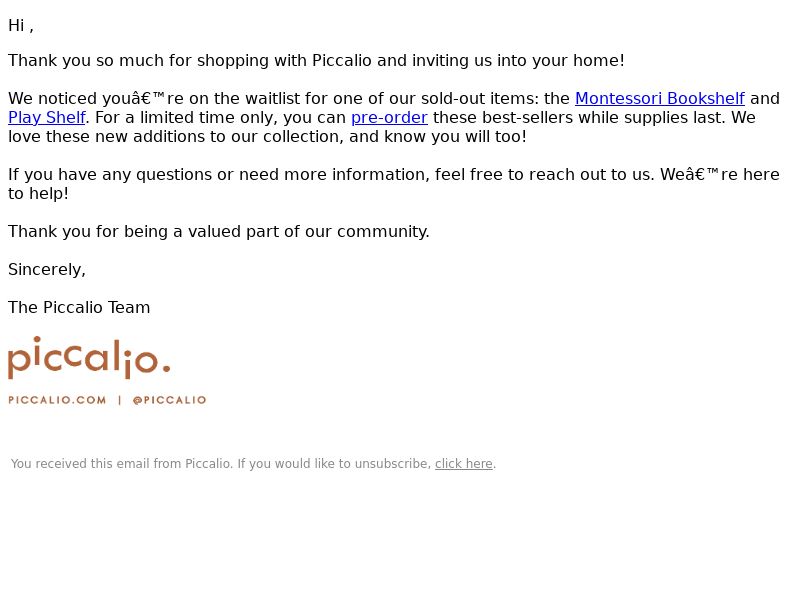Click the "Hi ," greeting line

coord(21,26)
